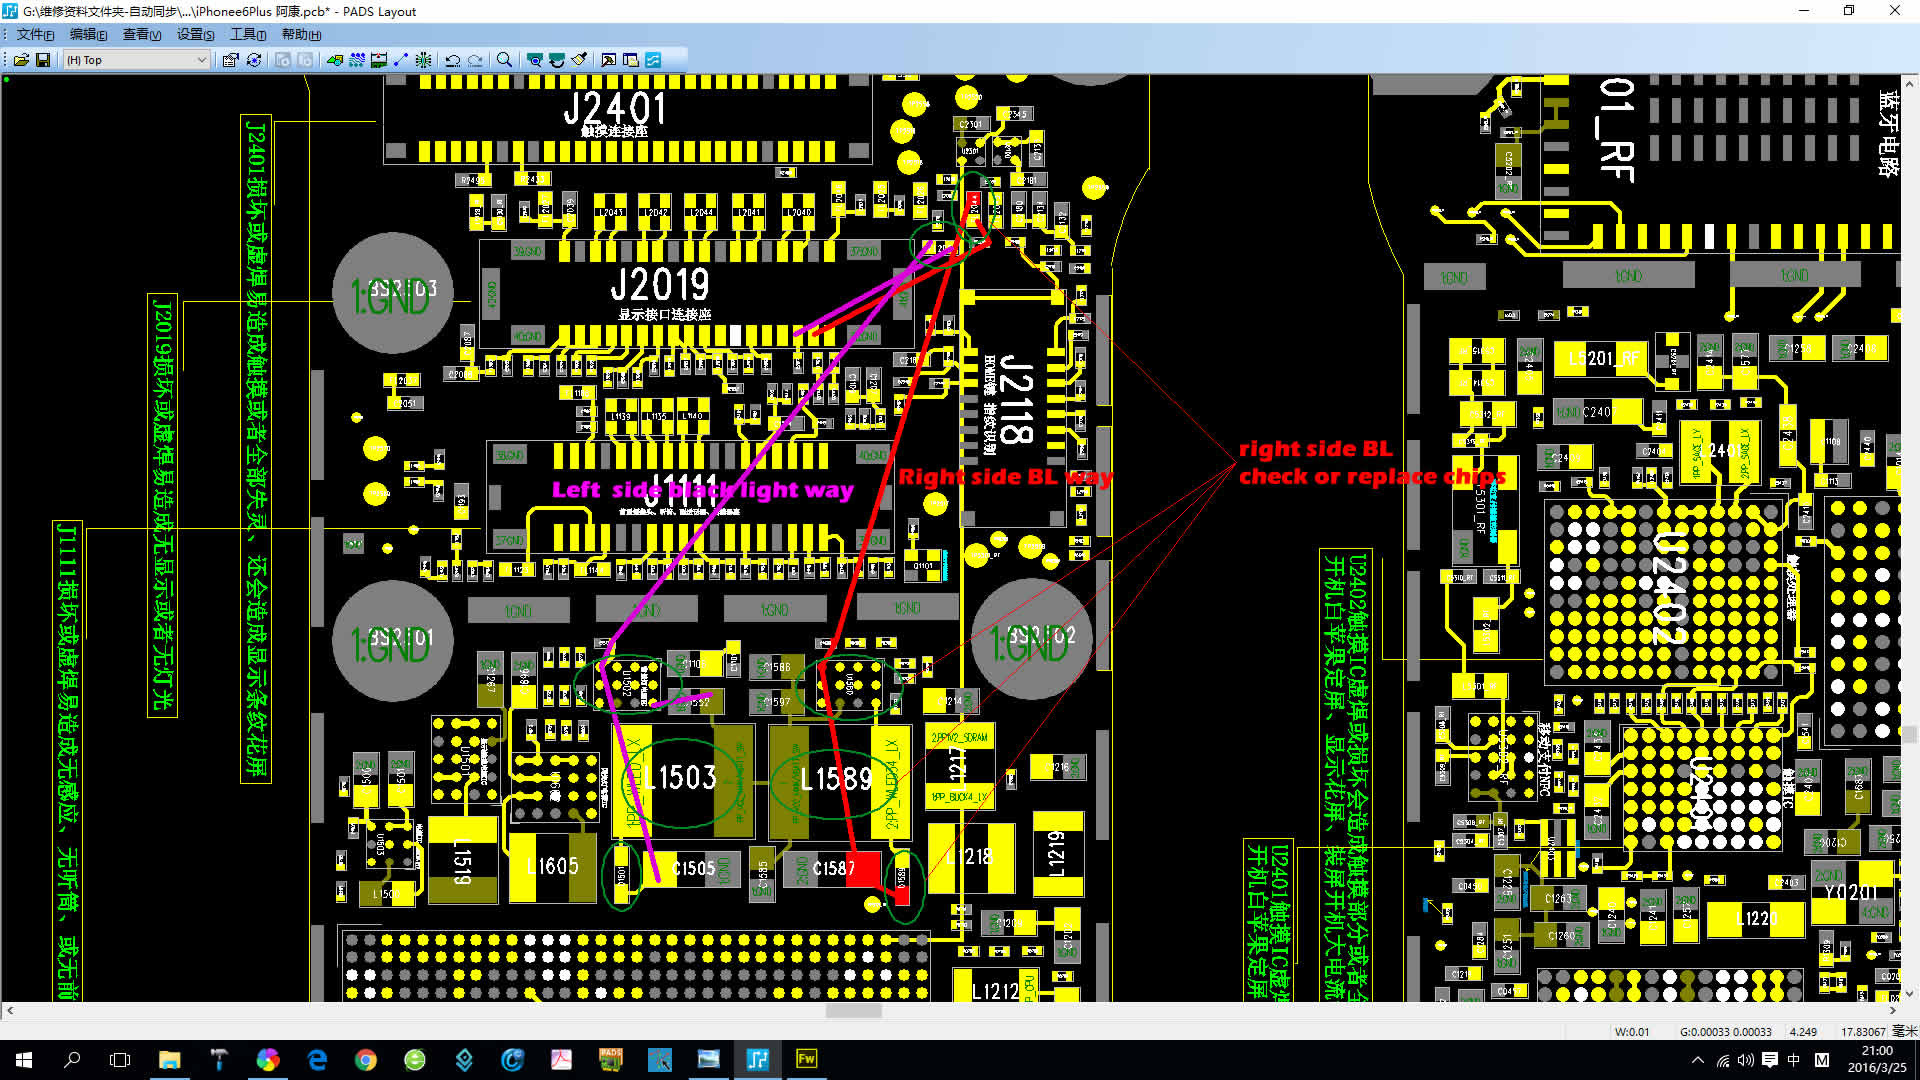This screenshot has width=1920, height=1080.
Task: Click the L1218 component
Action: pos(970,857)
